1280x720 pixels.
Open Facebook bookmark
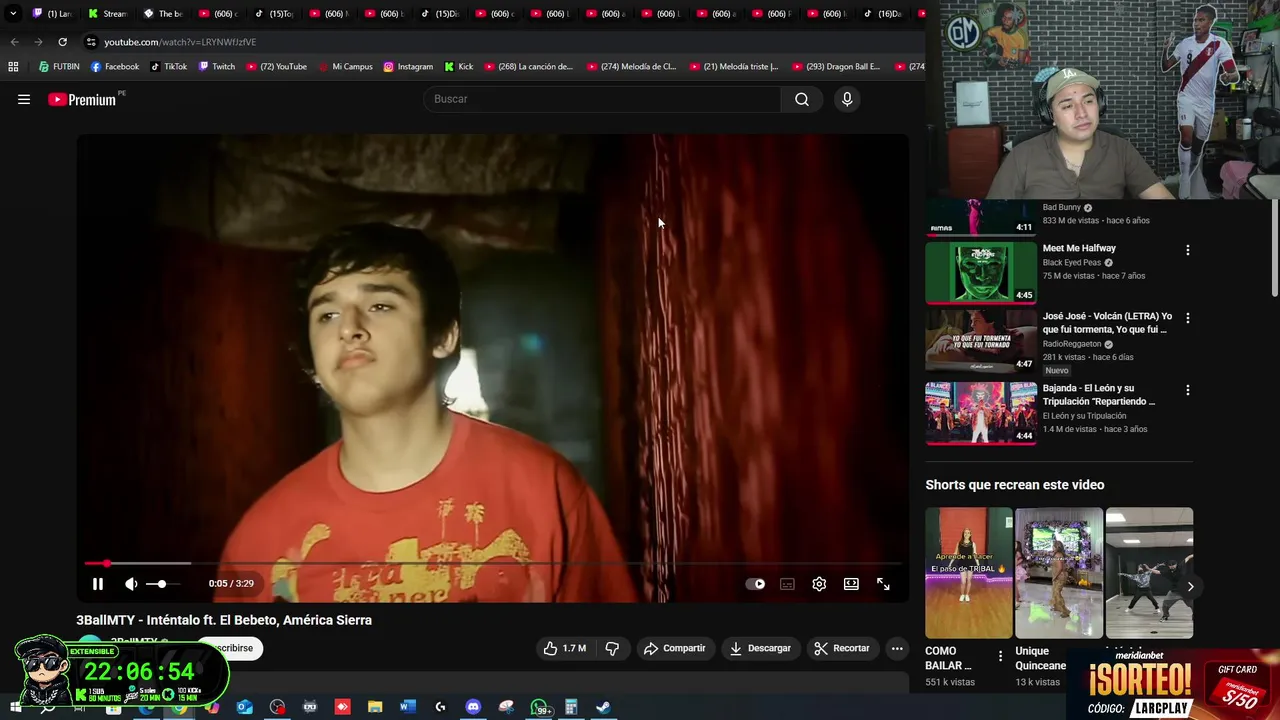[114, 67]
